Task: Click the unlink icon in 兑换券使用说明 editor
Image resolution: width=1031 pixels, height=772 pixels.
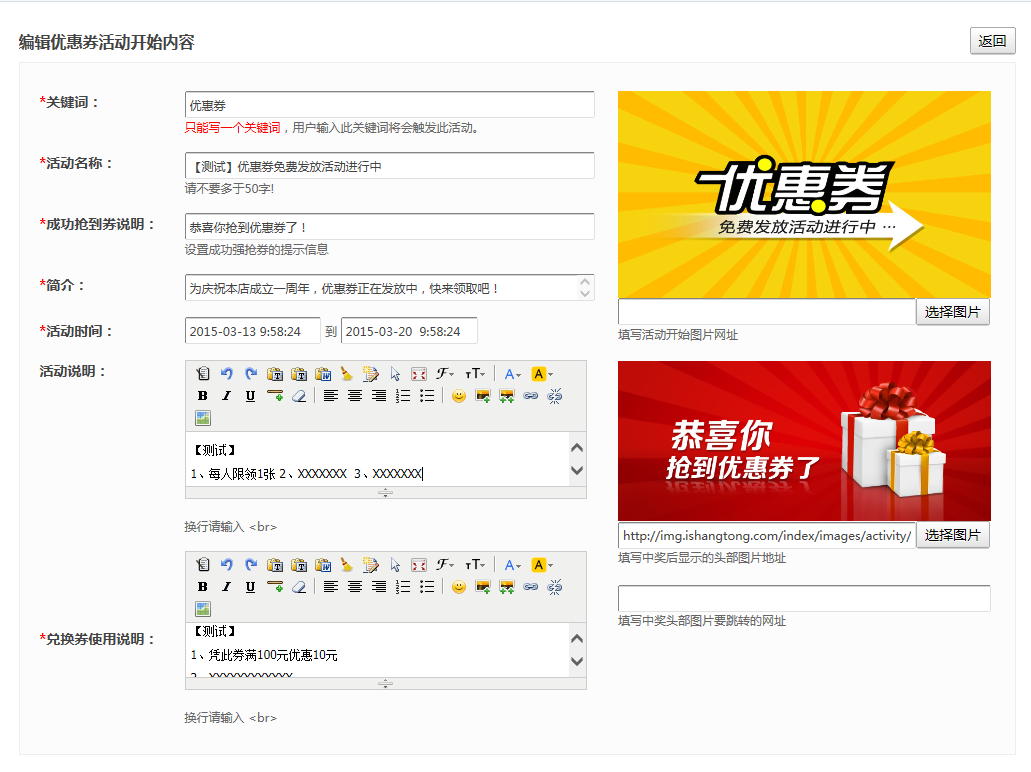Action: (x=555, y=587)
